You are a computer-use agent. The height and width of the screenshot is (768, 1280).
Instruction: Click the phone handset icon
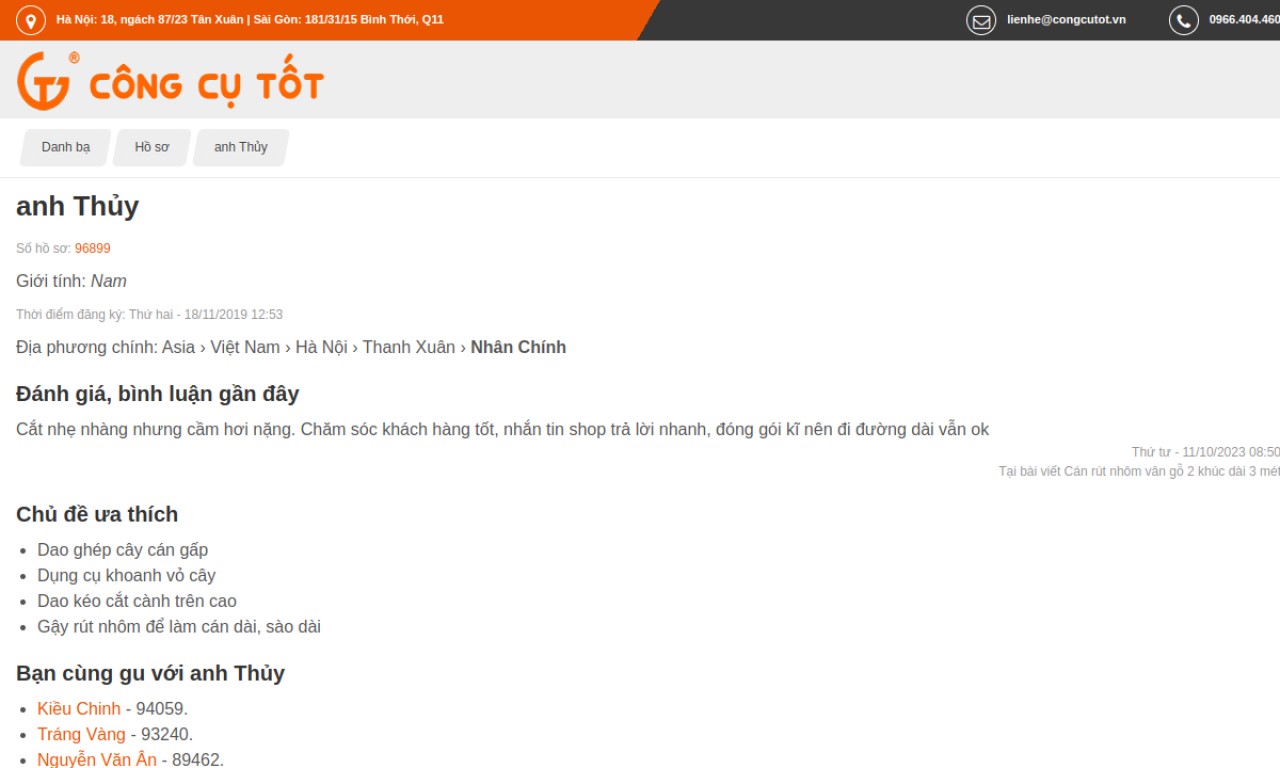[x=1184, y=20]
